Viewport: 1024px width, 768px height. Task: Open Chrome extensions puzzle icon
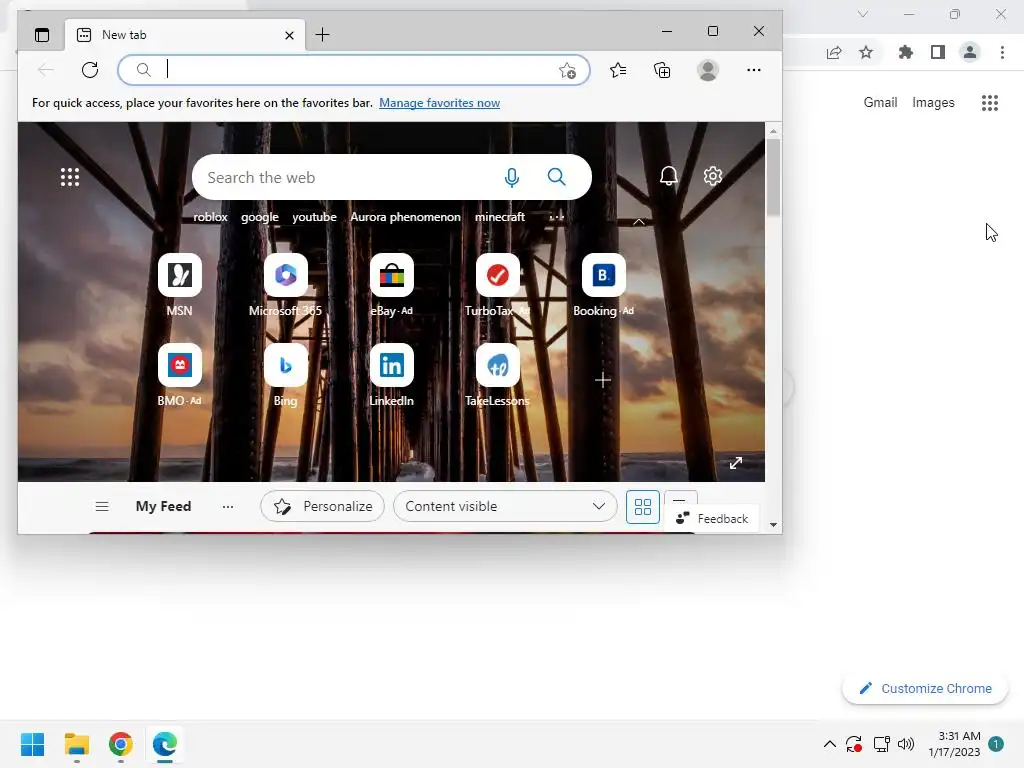pyautogui.click(x=905, y=52)
